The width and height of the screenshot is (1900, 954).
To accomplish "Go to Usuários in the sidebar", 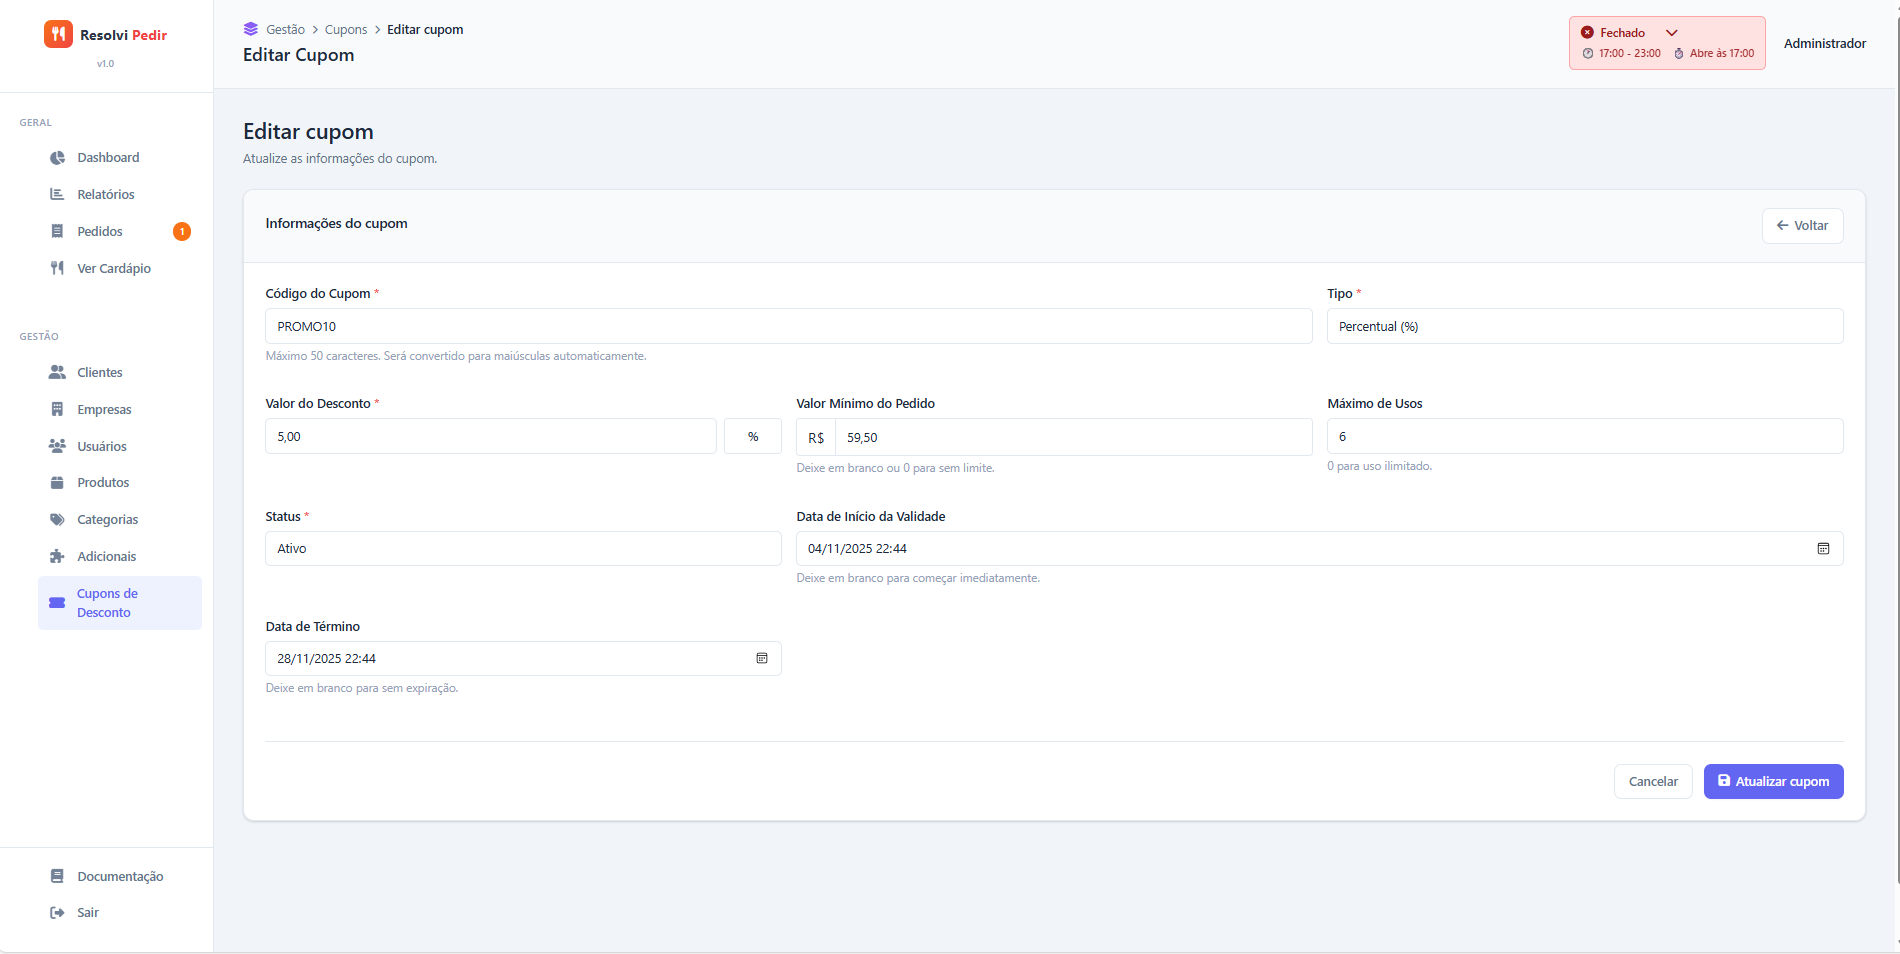I will click(x=102, y=447).
